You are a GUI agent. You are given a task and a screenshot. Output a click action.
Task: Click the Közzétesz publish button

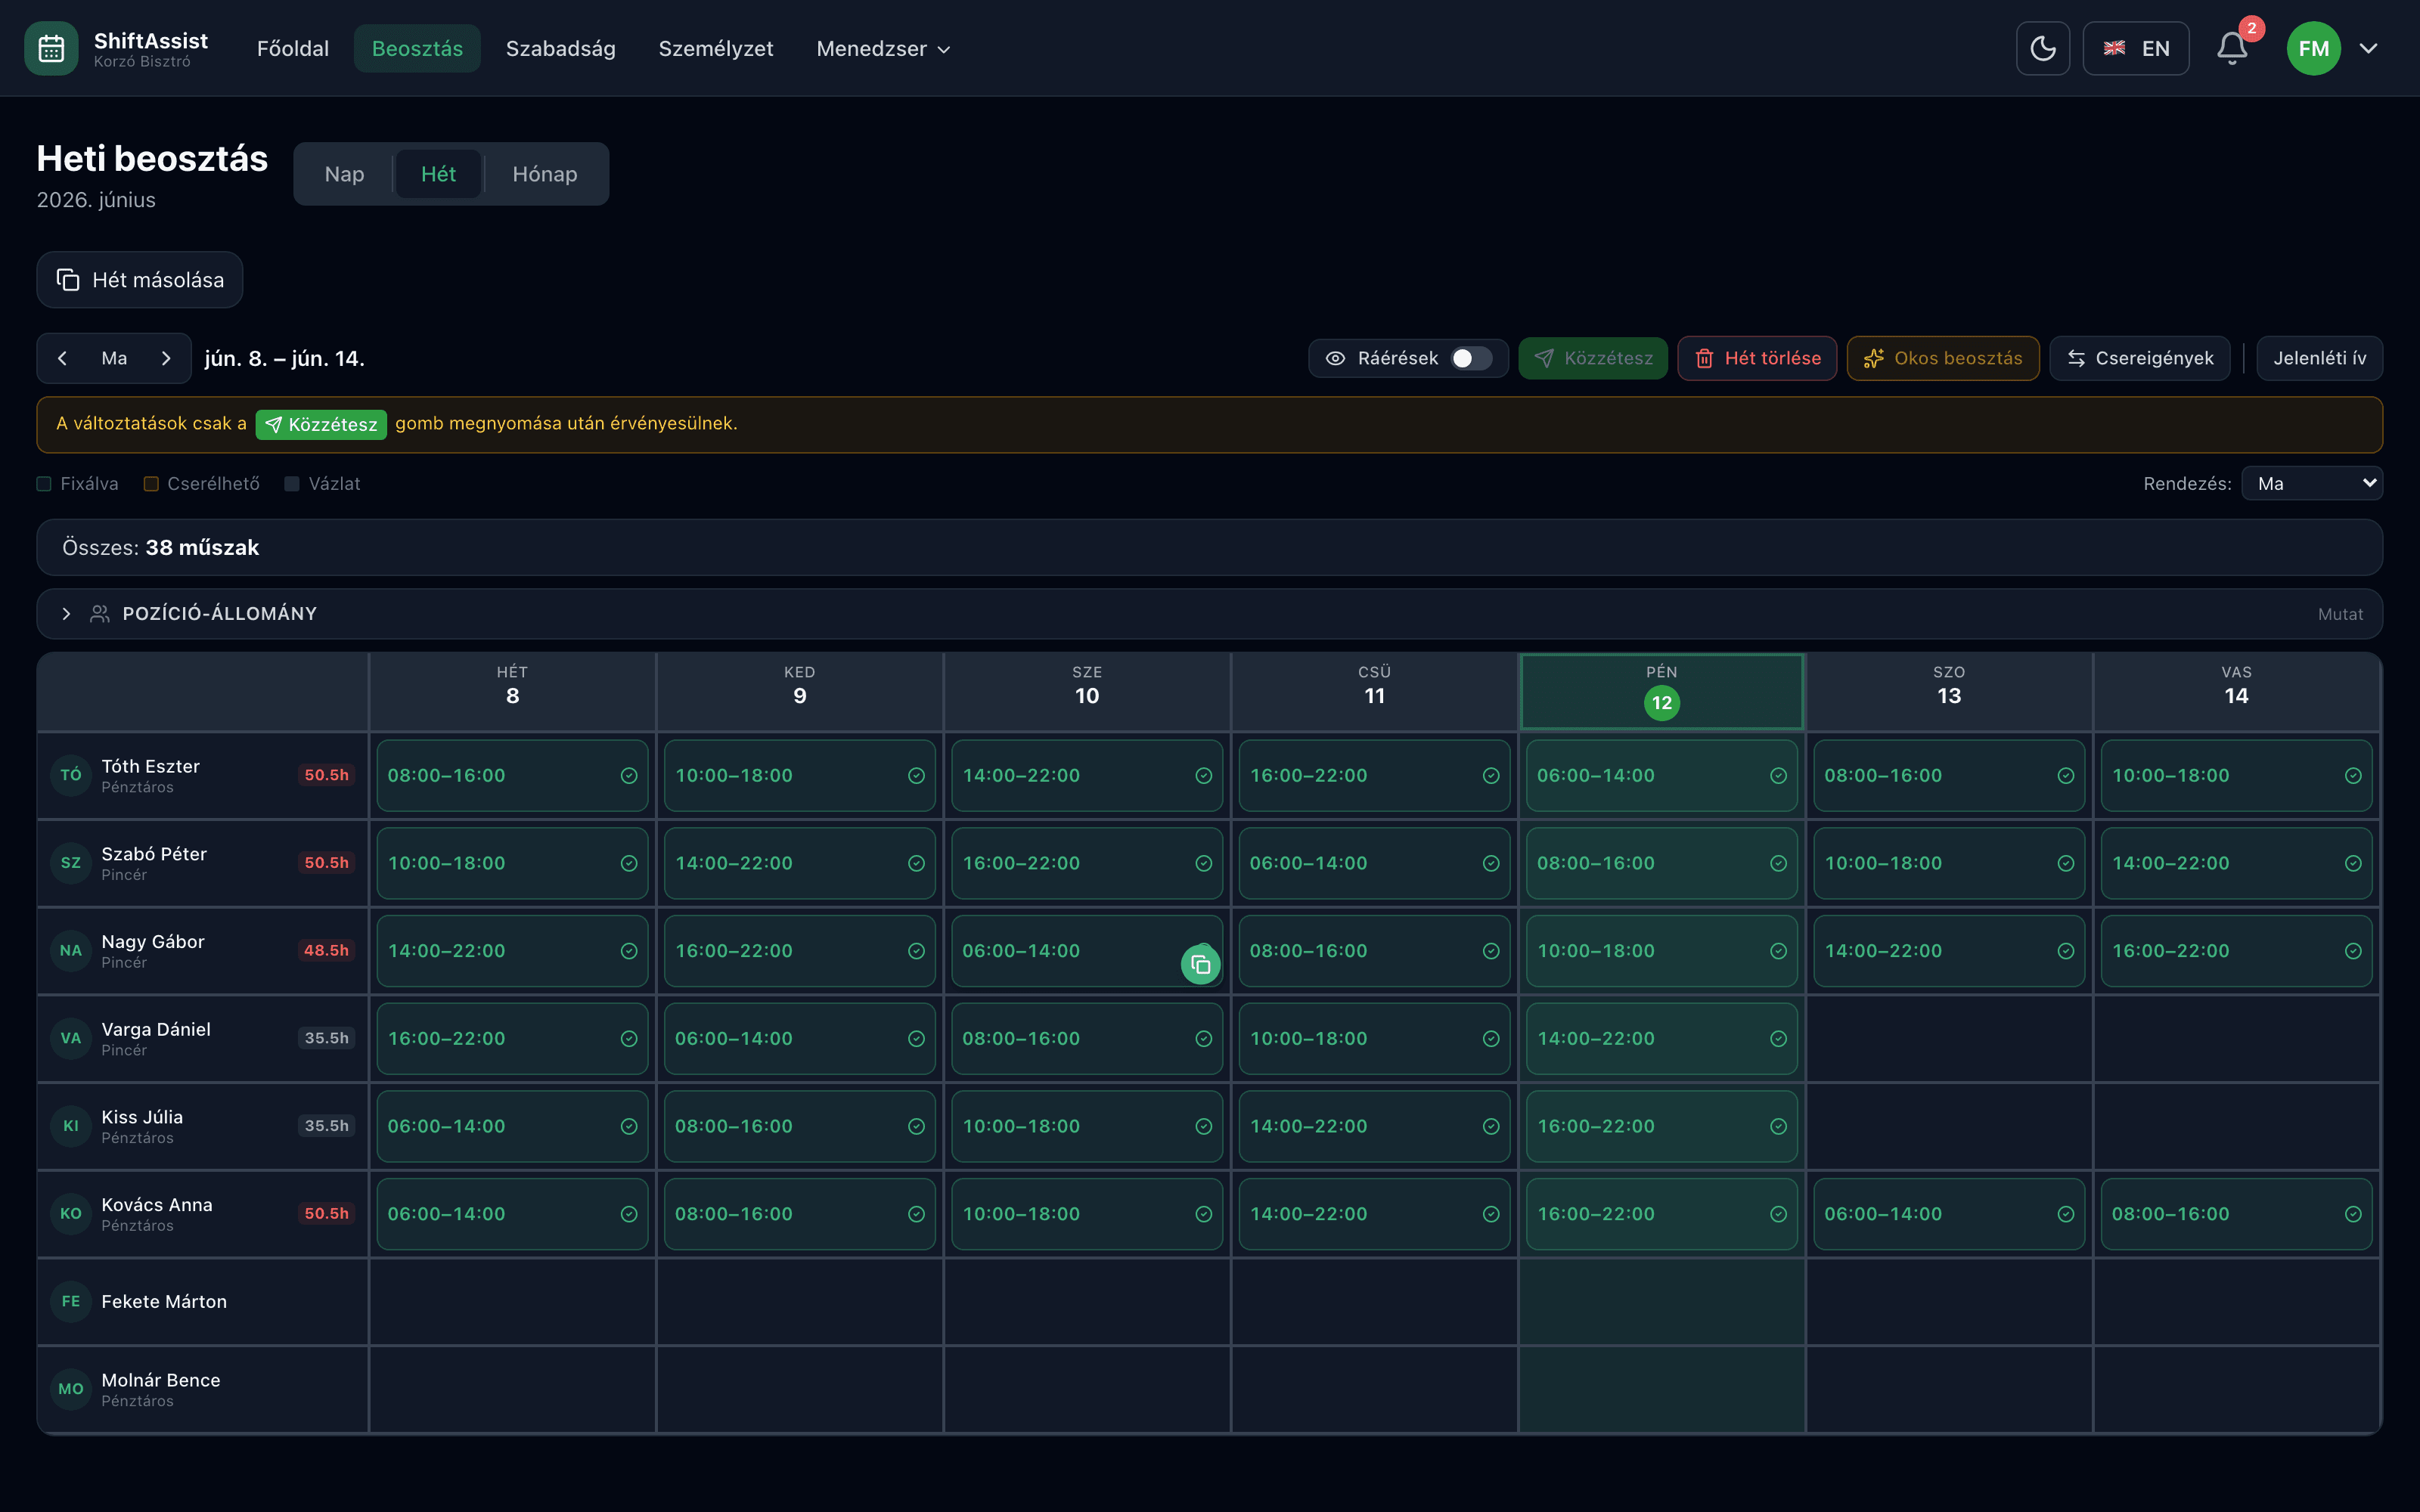pos(1593,358)
